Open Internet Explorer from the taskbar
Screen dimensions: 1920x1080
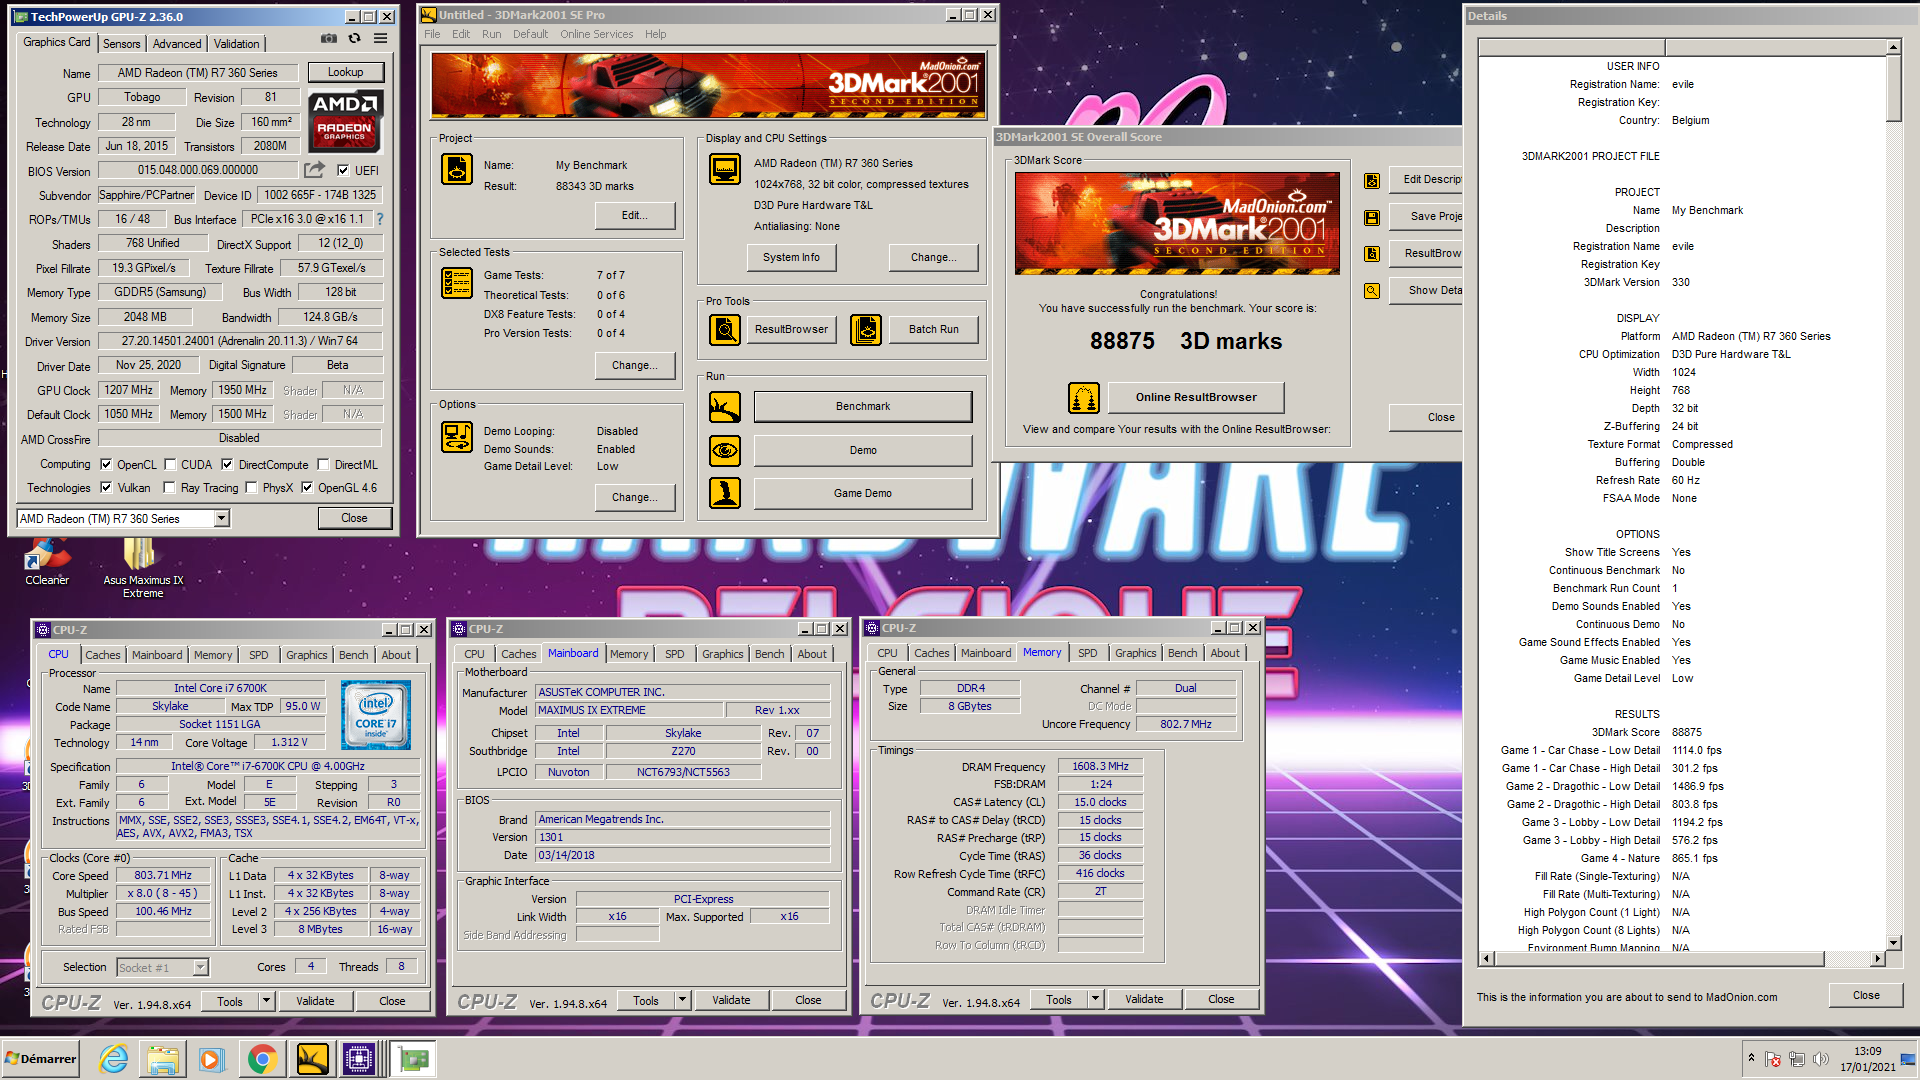pyautogui.click(x=114, y=1059)
